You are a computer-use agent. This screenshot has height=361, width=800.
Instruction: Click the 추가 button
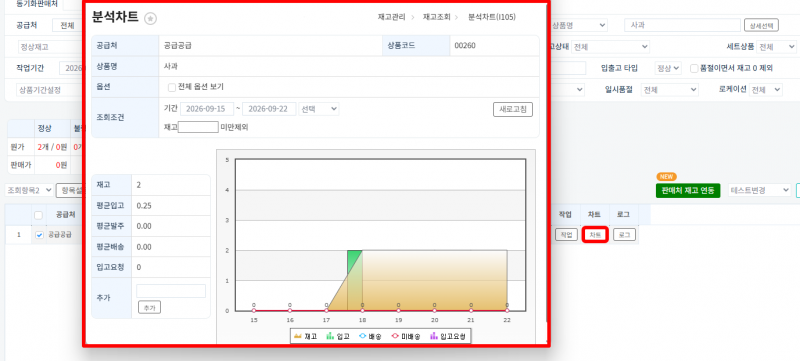coord(149,307)
